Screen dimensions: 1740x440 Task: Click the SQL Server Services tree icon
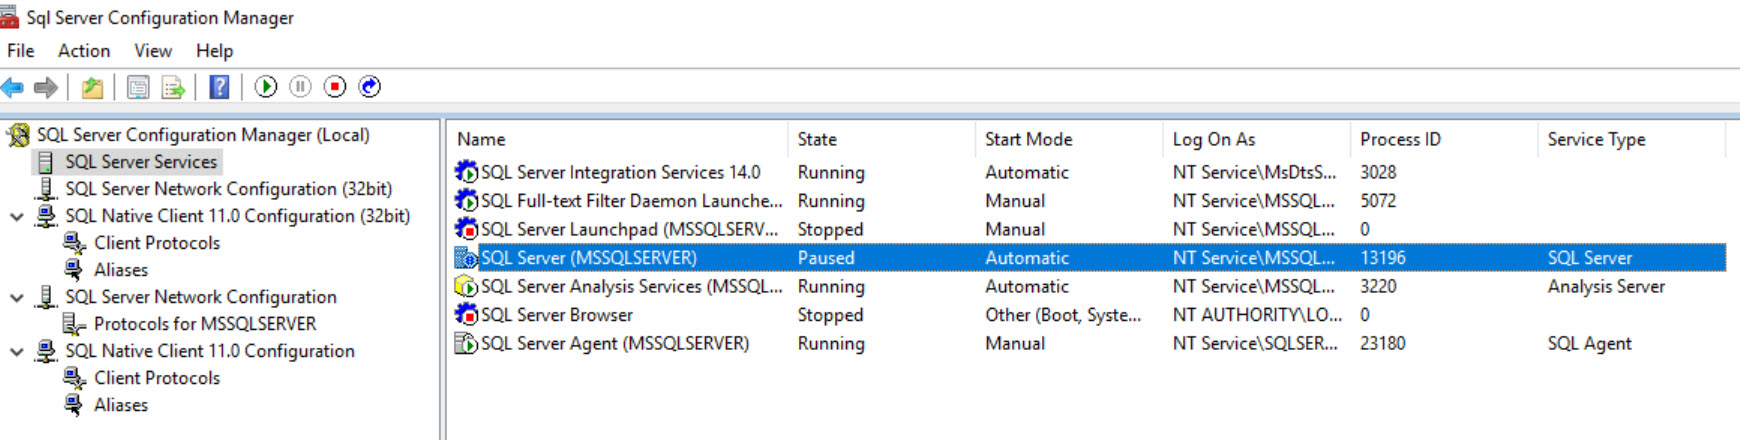tap(46, 162)
